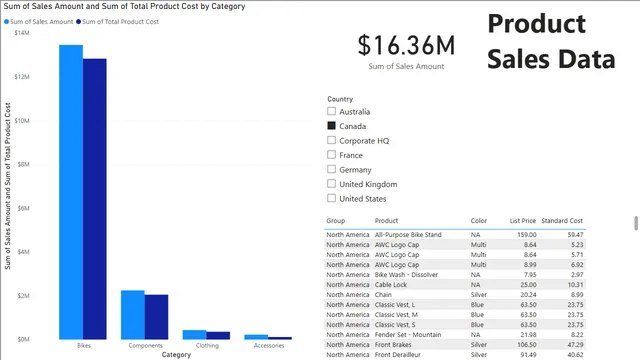Uncheck the Canada country checkbox
This screenshot has width=640, height=360.
[x=331, y=126]
